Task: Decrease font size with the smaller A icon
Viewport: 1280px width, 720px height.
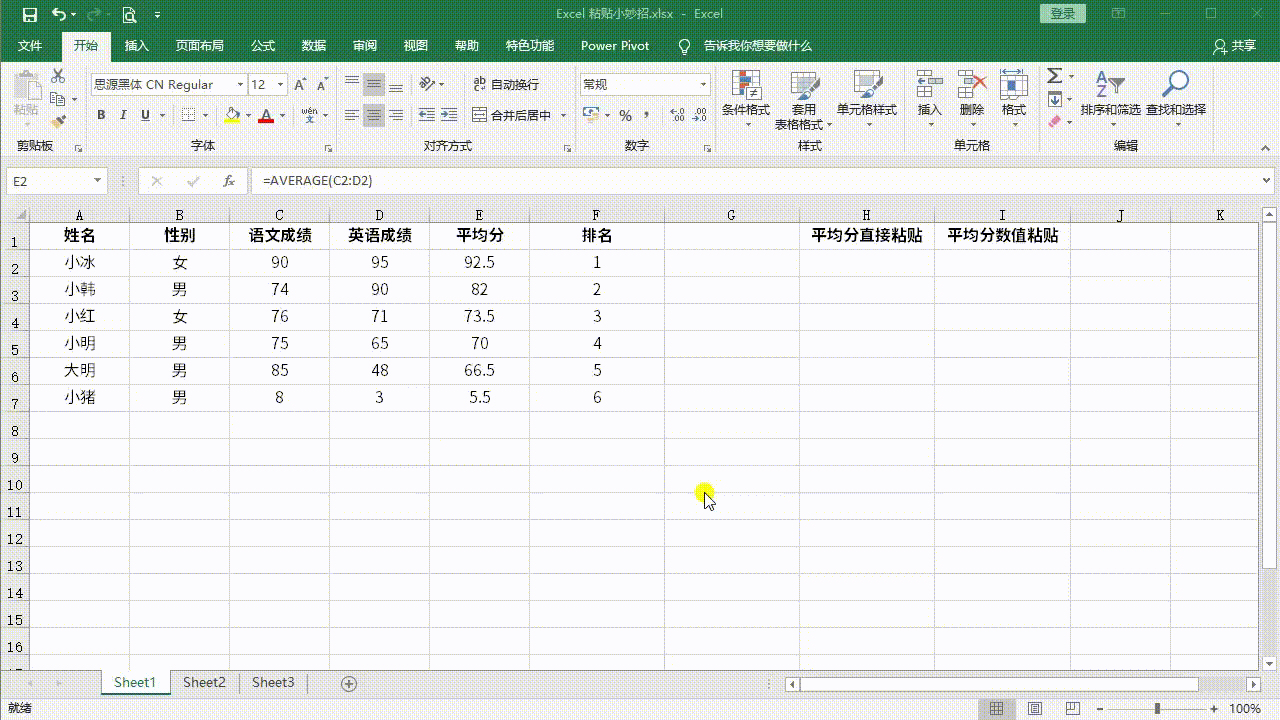Action: 322,85
